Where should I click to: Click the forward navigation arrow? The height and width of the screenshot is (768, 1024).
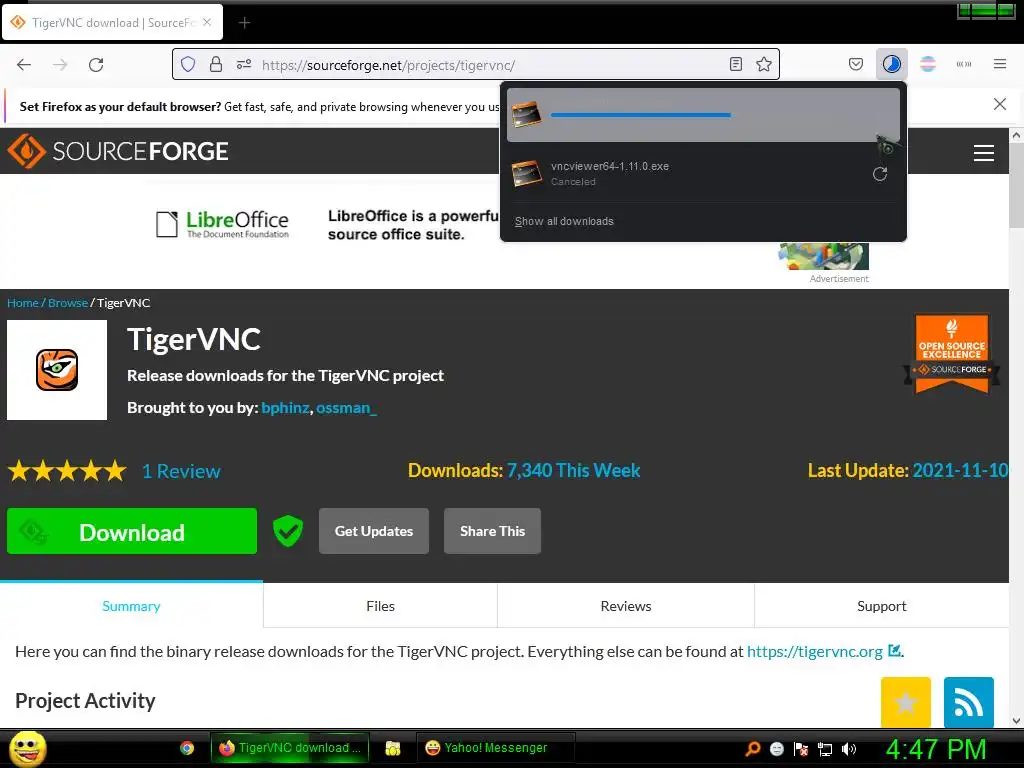pyautogui.click(x=60, y=65)
